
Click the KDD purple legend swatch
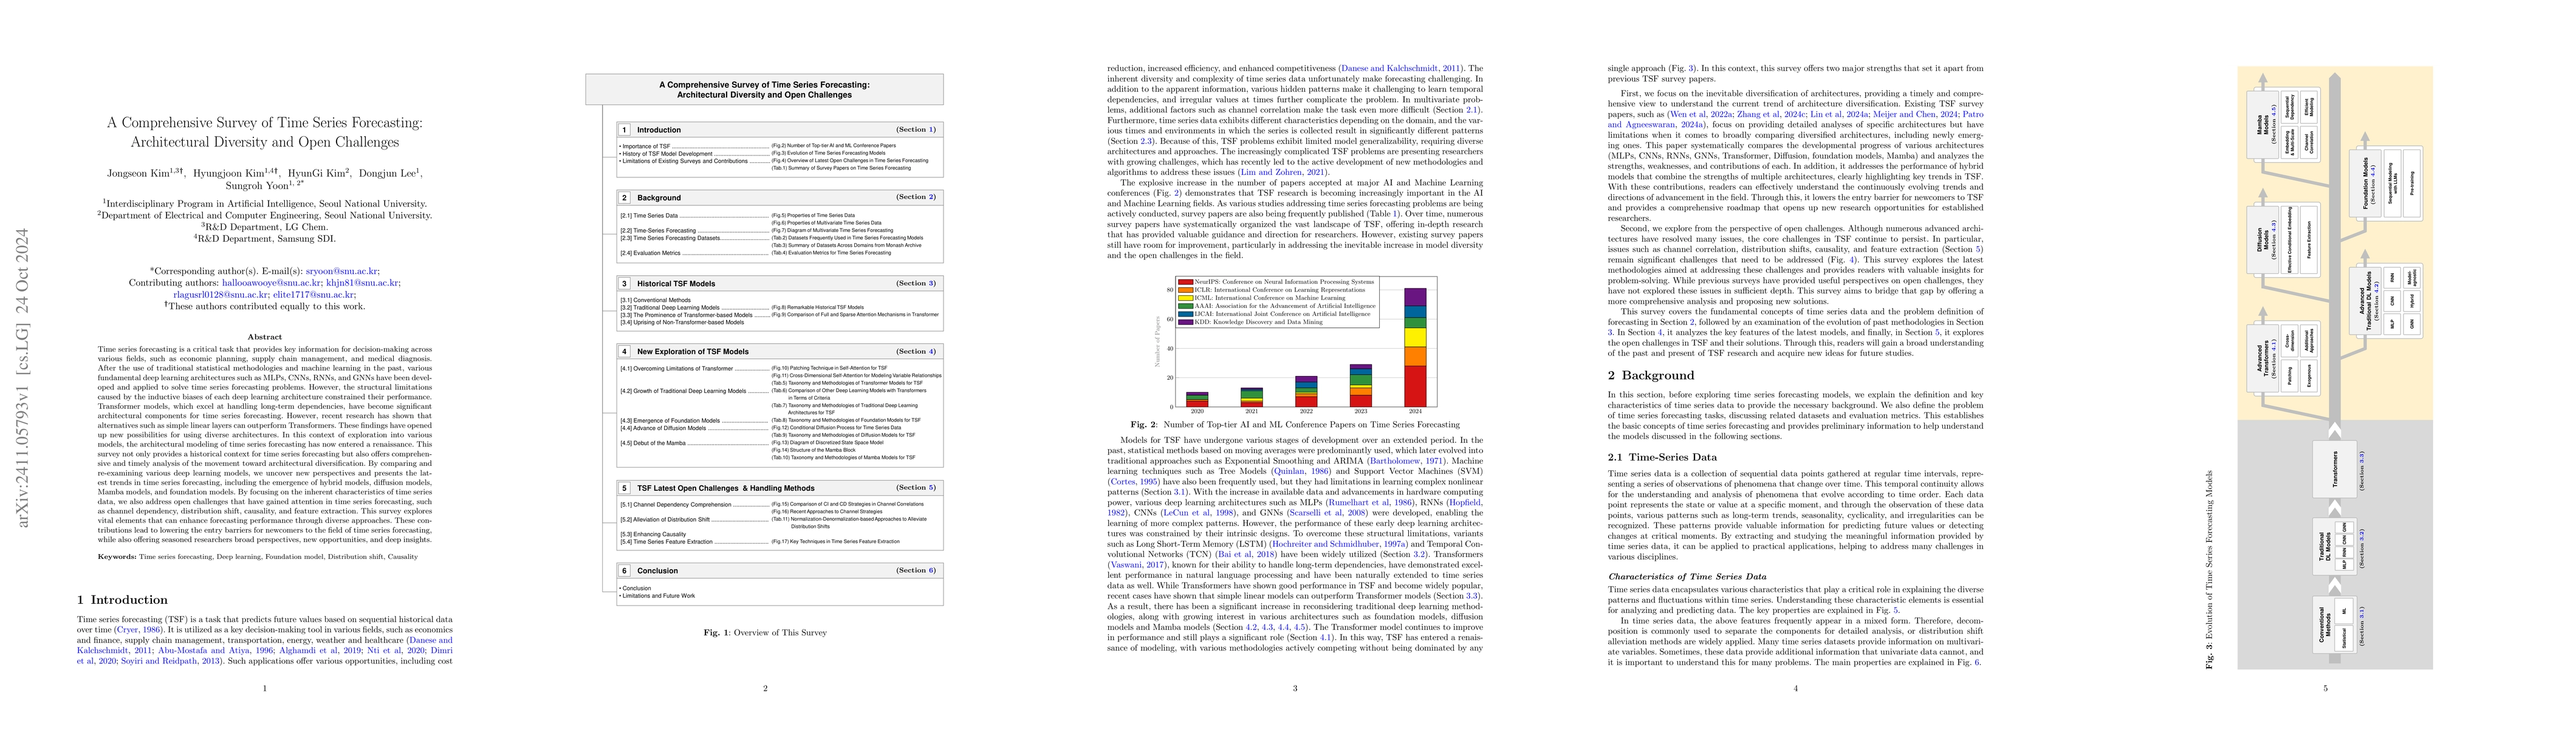[1185, 322]
